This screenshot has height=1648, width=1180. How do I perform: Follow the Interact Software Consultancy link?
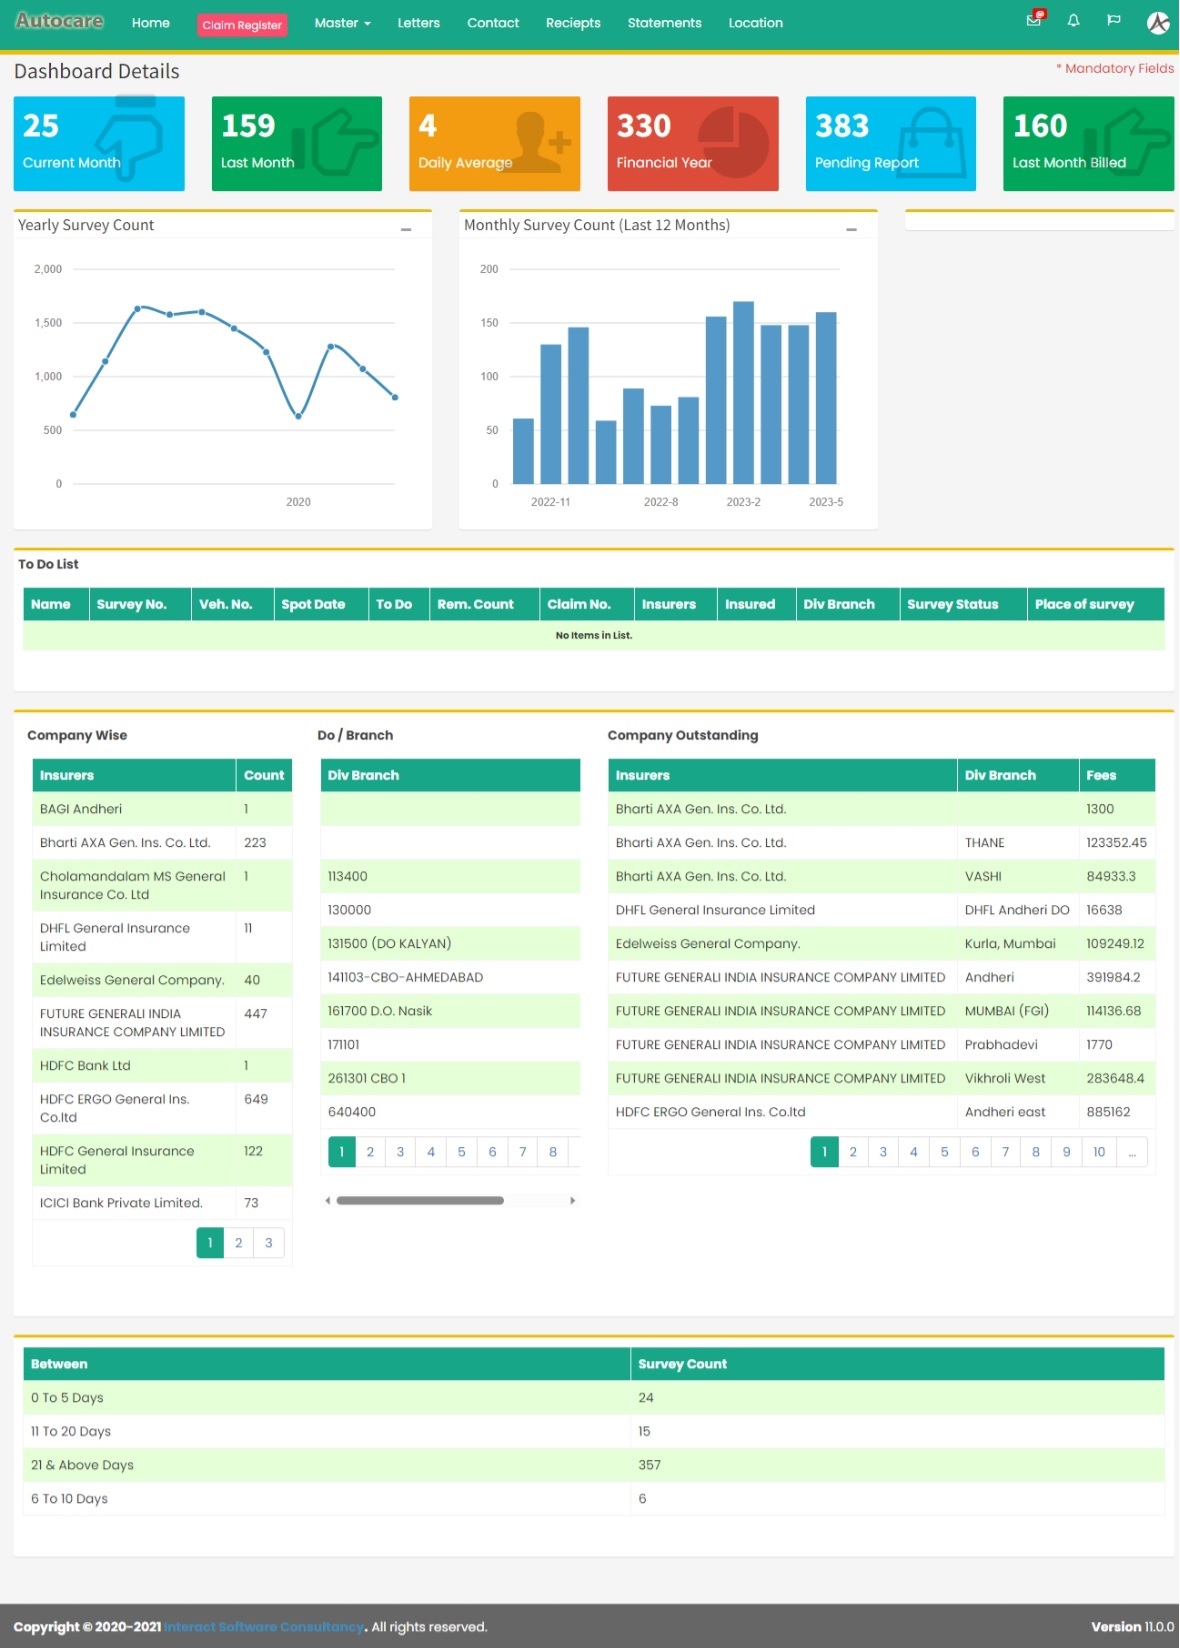pos(264,1627)
